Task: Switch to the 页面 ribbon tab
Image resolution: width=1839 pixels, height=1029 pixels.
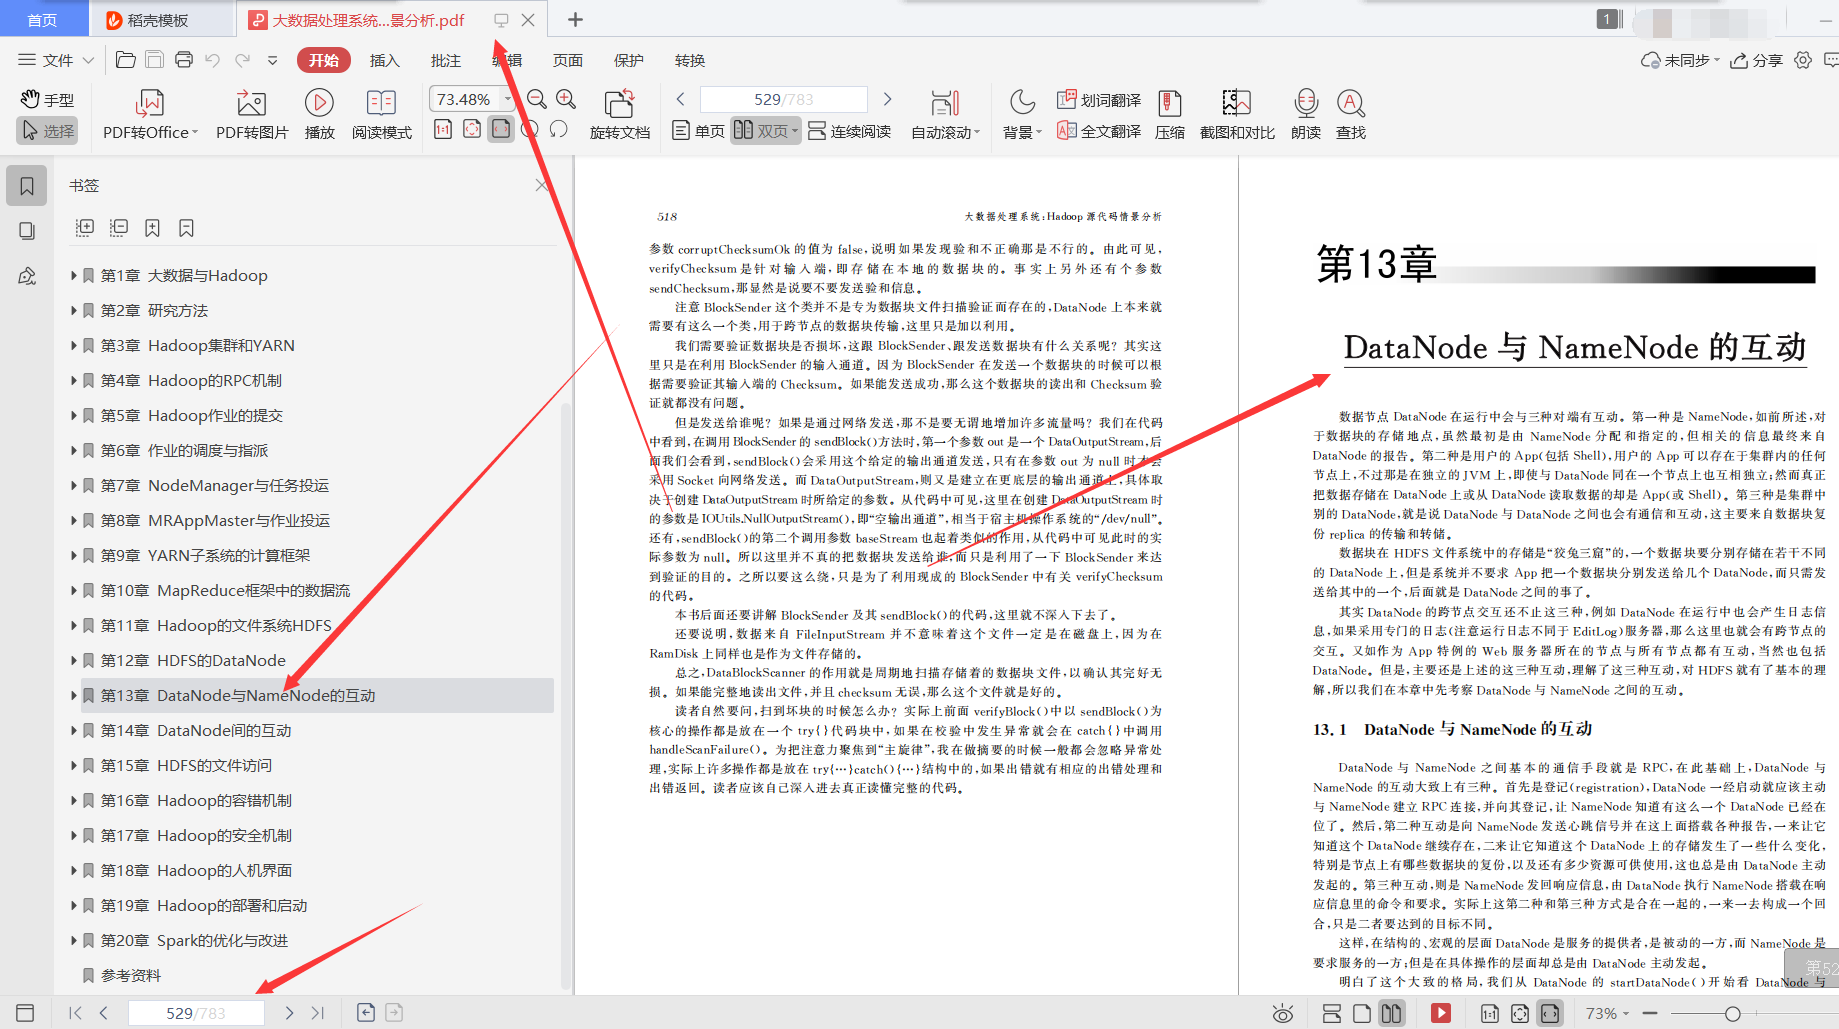Action: point(567,60)
